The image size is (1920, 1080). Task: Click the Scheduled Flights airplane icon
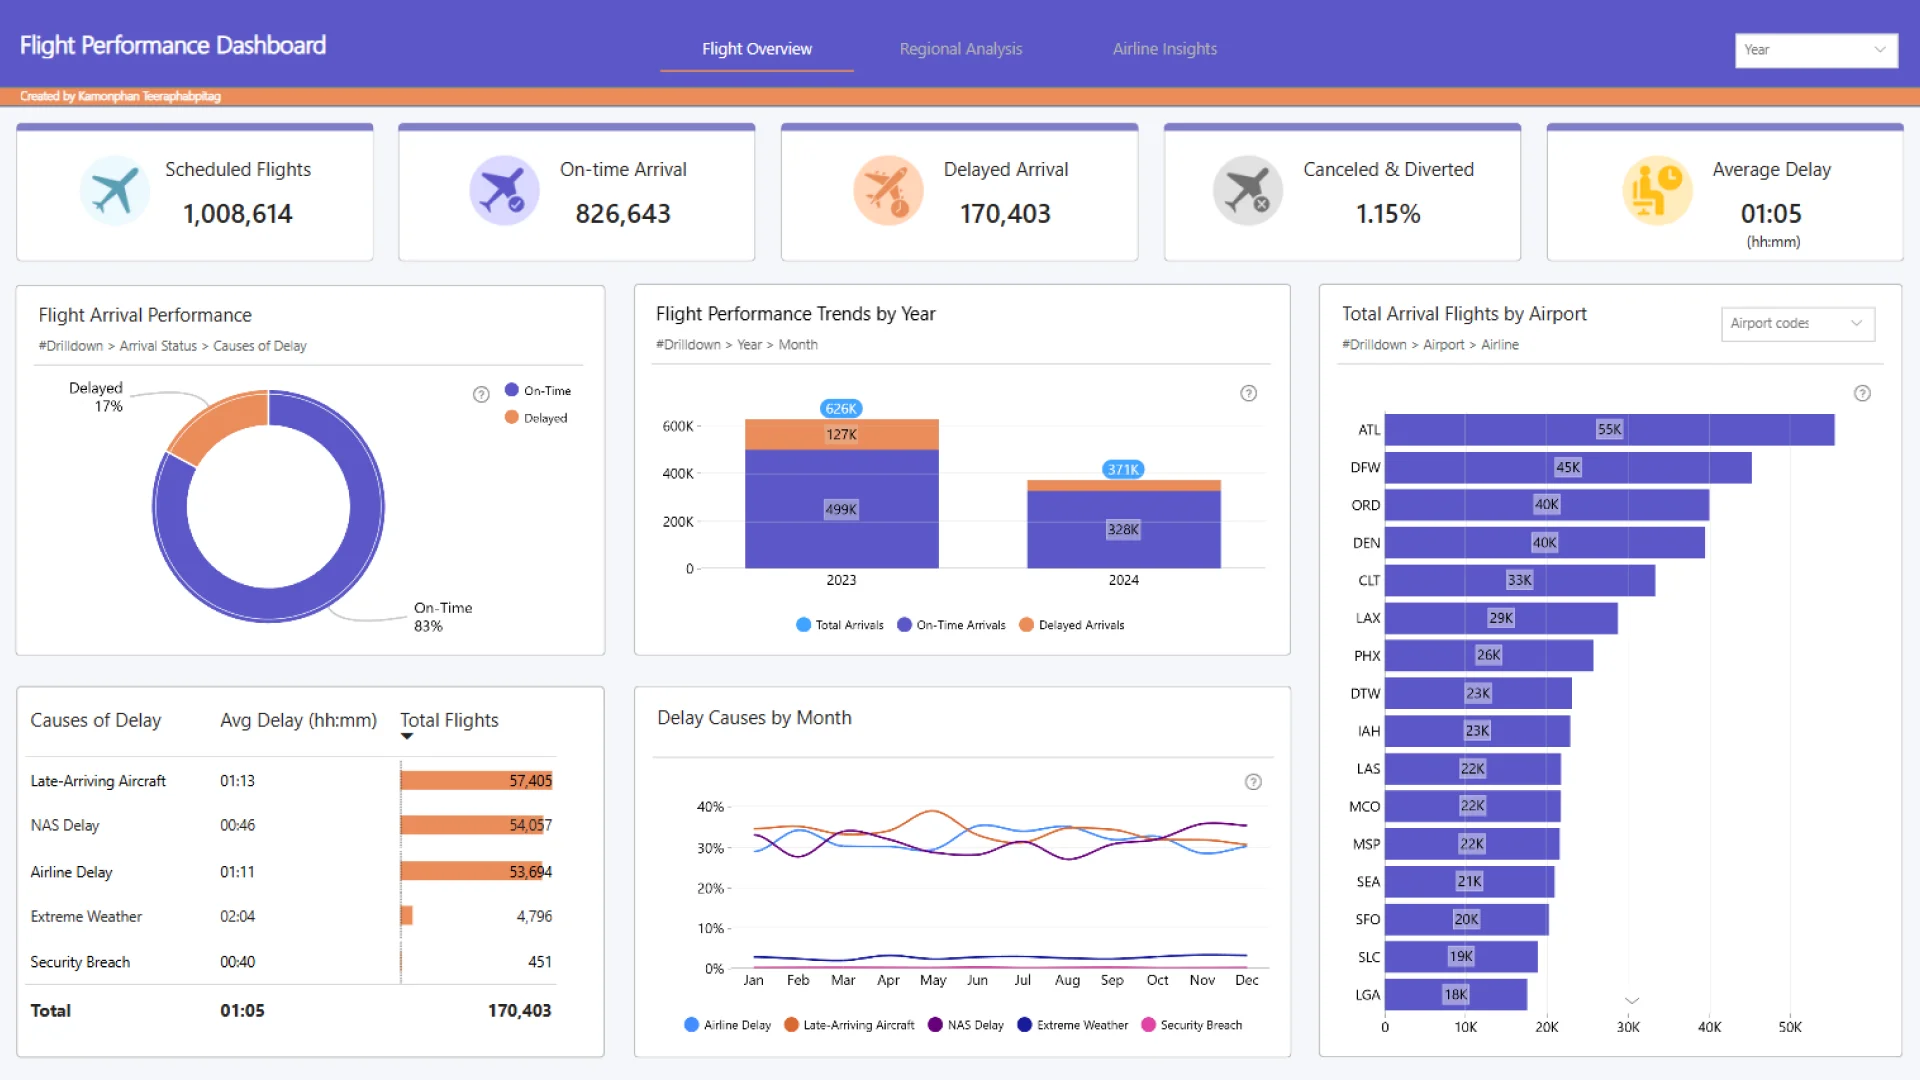tap(115, 190)
